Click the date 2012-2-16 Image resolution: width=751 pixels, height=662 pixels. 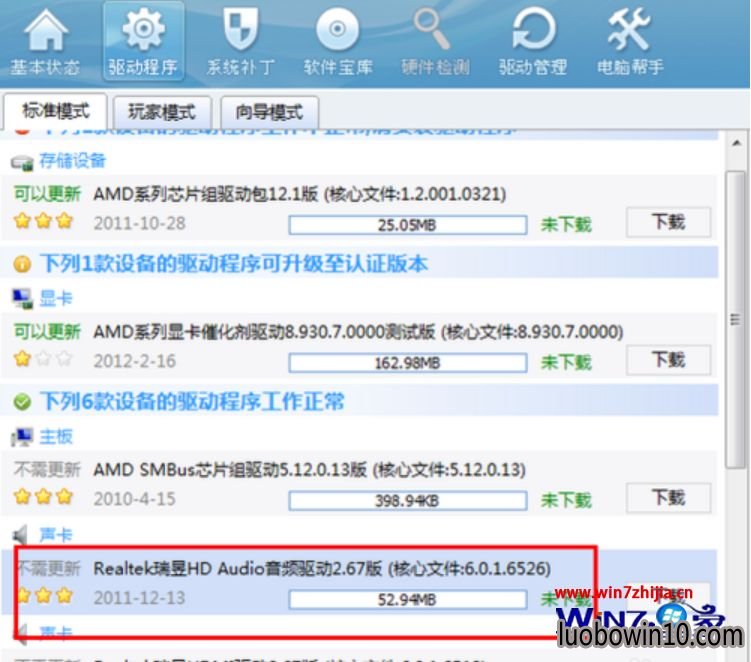(135, 361)
